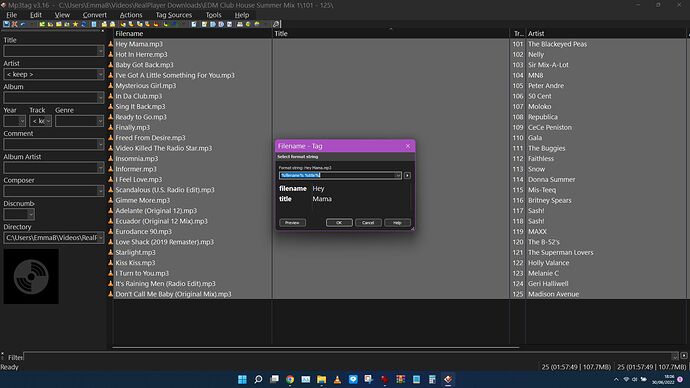Screen dimensions: 690x388
Task: Select the file 'In Da Club.mp3'
Action: point(139,96)
